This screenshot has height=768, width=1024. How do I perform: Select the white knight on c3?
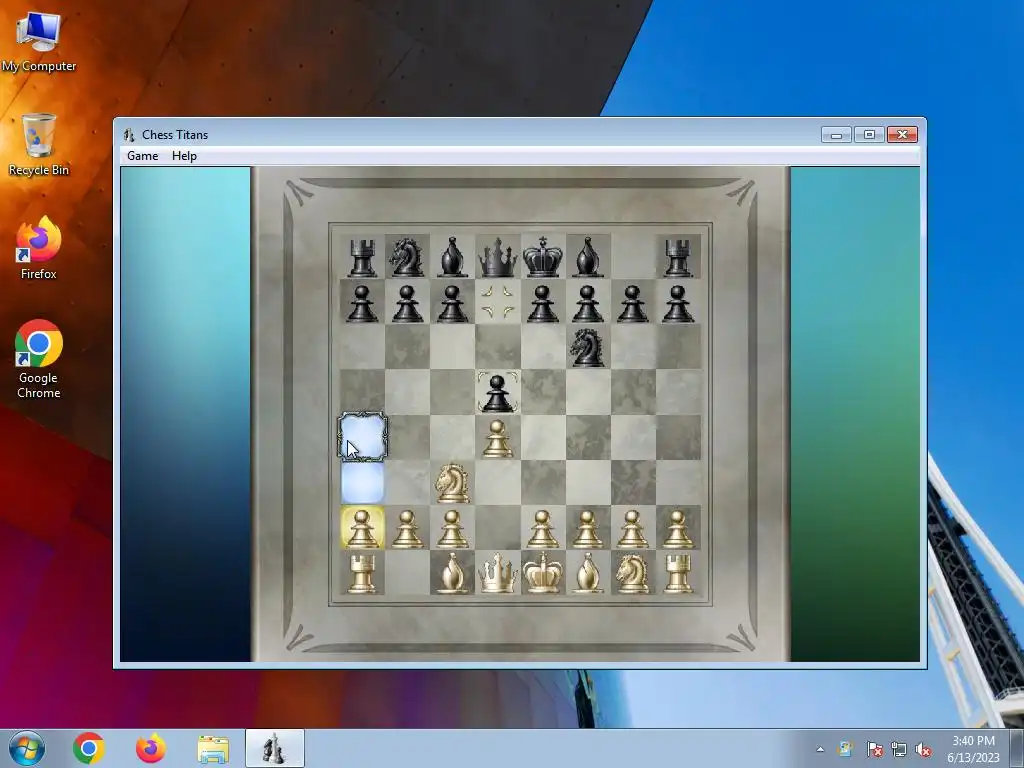453,483
